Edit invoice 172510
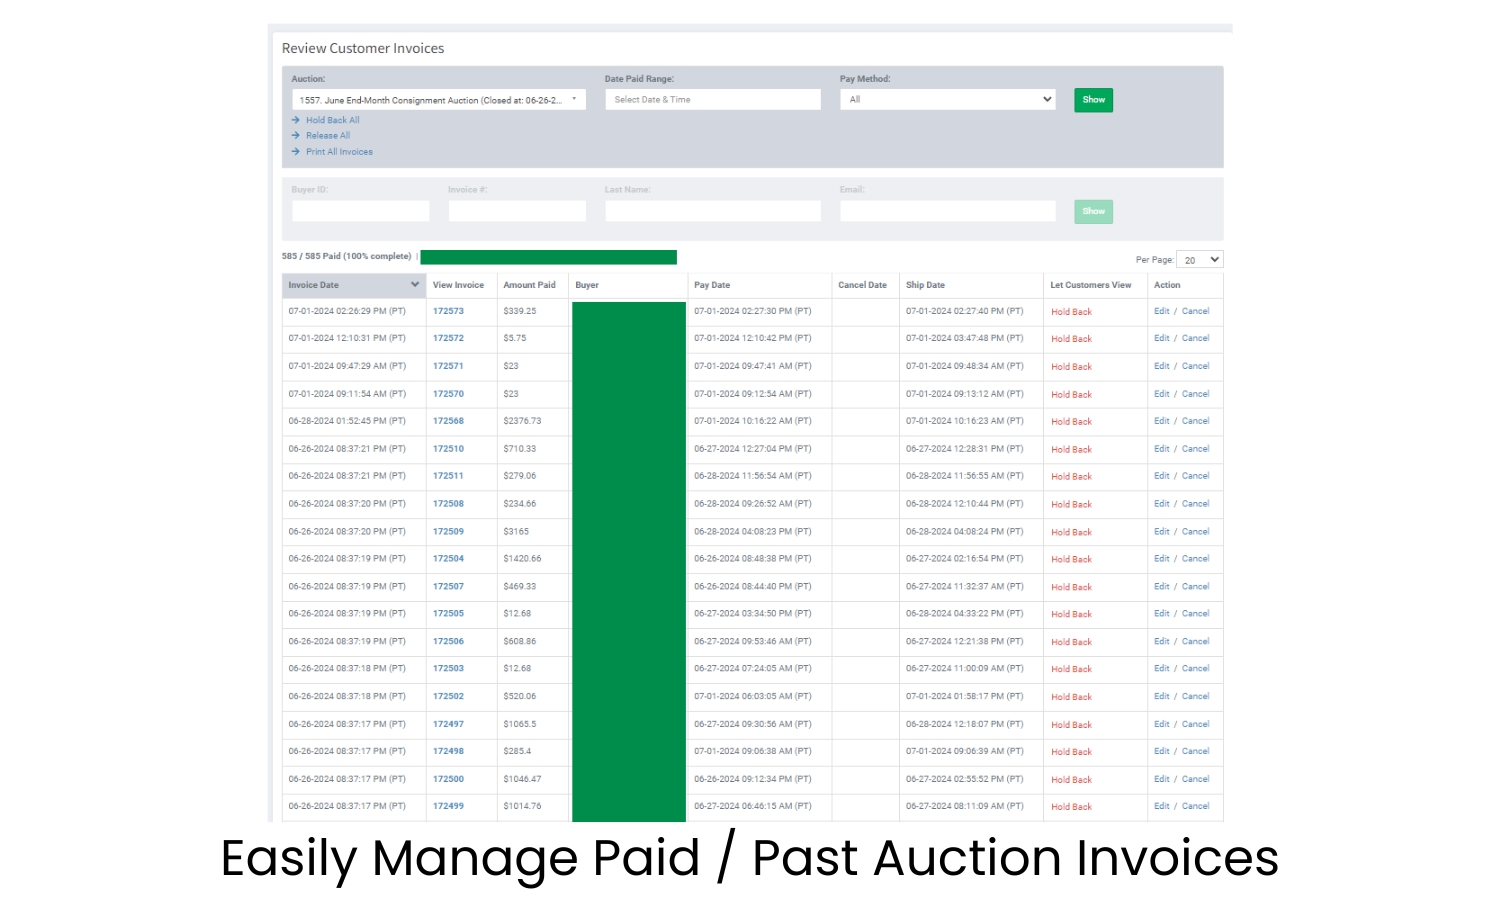Viewport: 1500px width, 900px height. point(1161,449)
